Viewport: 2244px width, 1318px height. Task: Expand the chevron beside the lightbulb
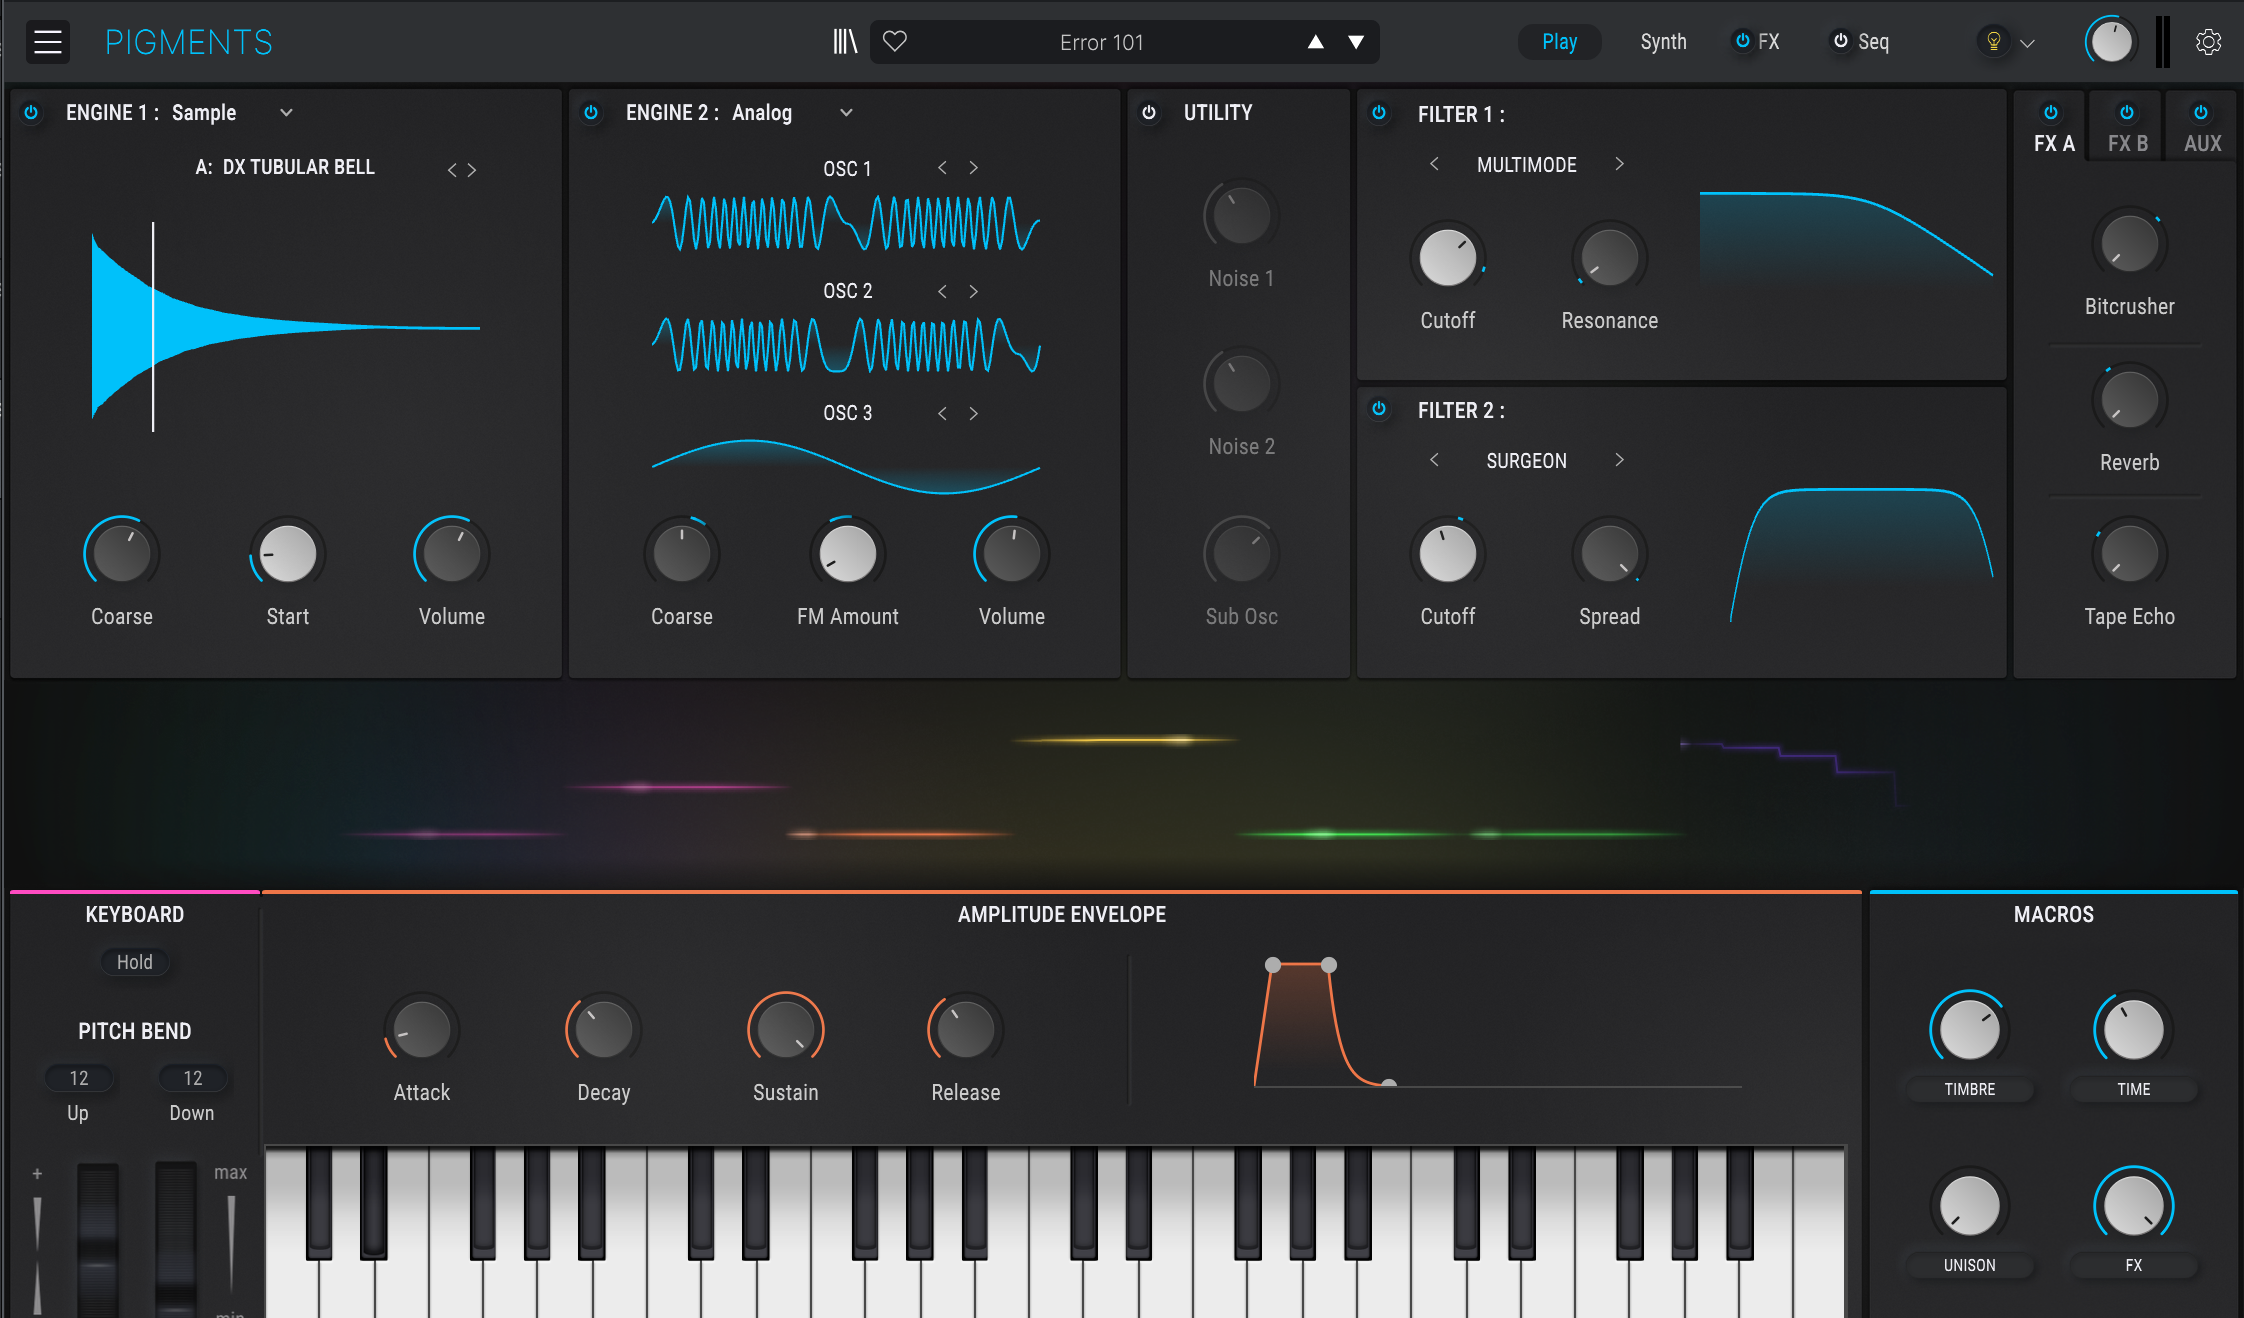click(2028, 43)
